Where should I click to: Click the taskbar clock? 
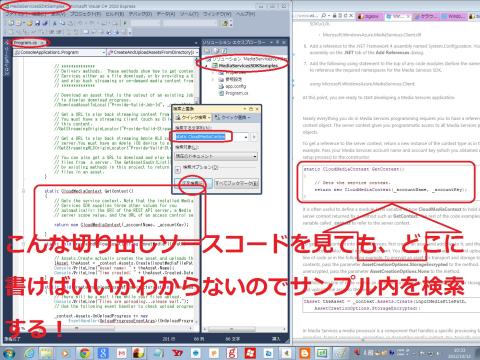(461, 353)
